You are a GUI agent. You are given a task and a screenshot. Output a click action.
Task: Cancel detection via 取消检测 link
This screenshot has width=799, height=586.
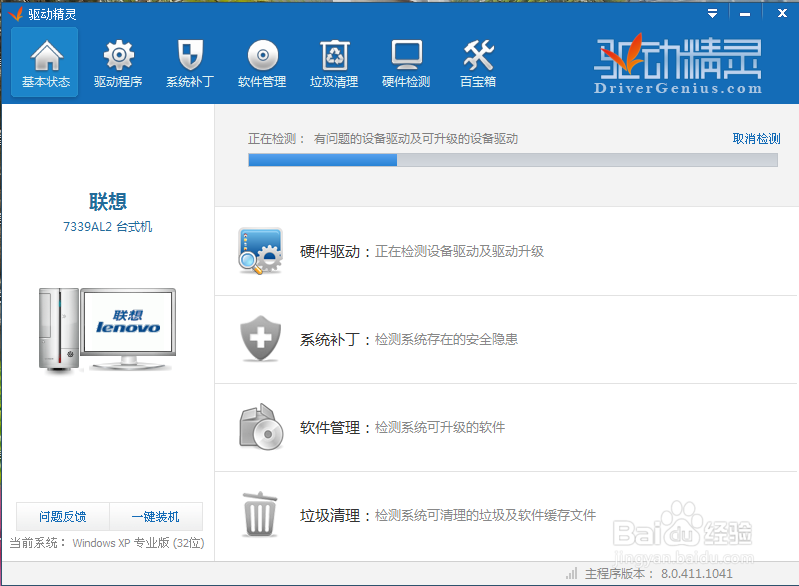pyautogui.click(x=756, y=139)
